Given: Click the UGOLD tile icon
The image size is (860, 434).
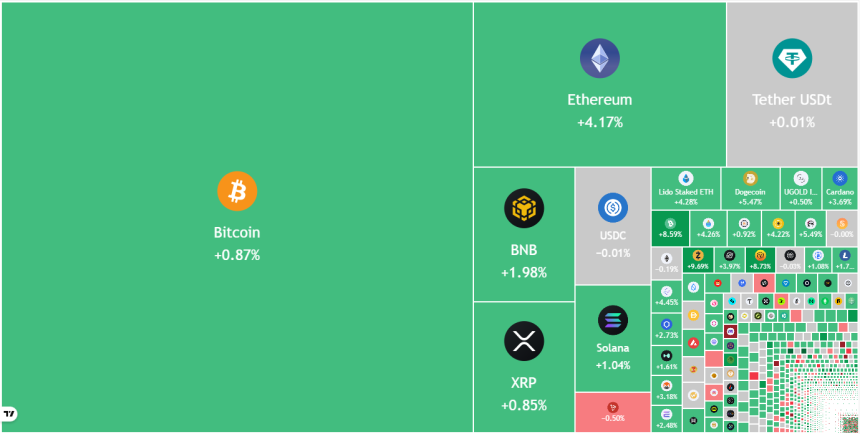Looking at the screenshot, I should click(x=800, y=178).
